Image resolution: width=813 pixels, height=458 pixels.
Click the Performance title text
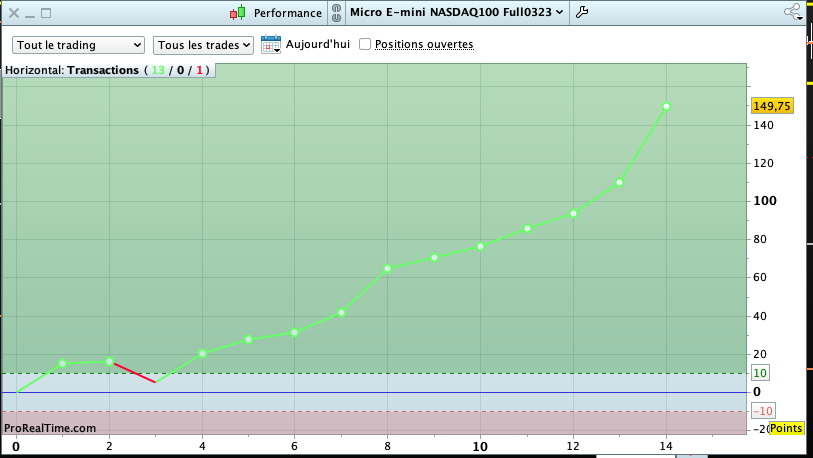(x=288, y=13)
